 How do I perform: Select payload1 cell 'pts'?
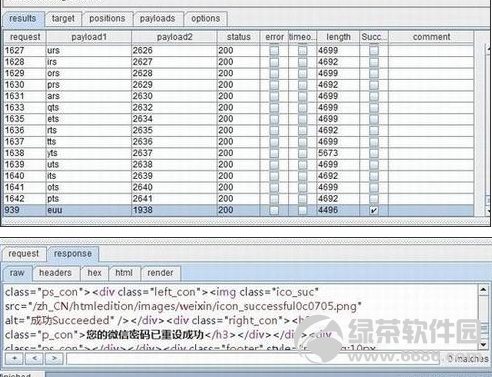89,199
